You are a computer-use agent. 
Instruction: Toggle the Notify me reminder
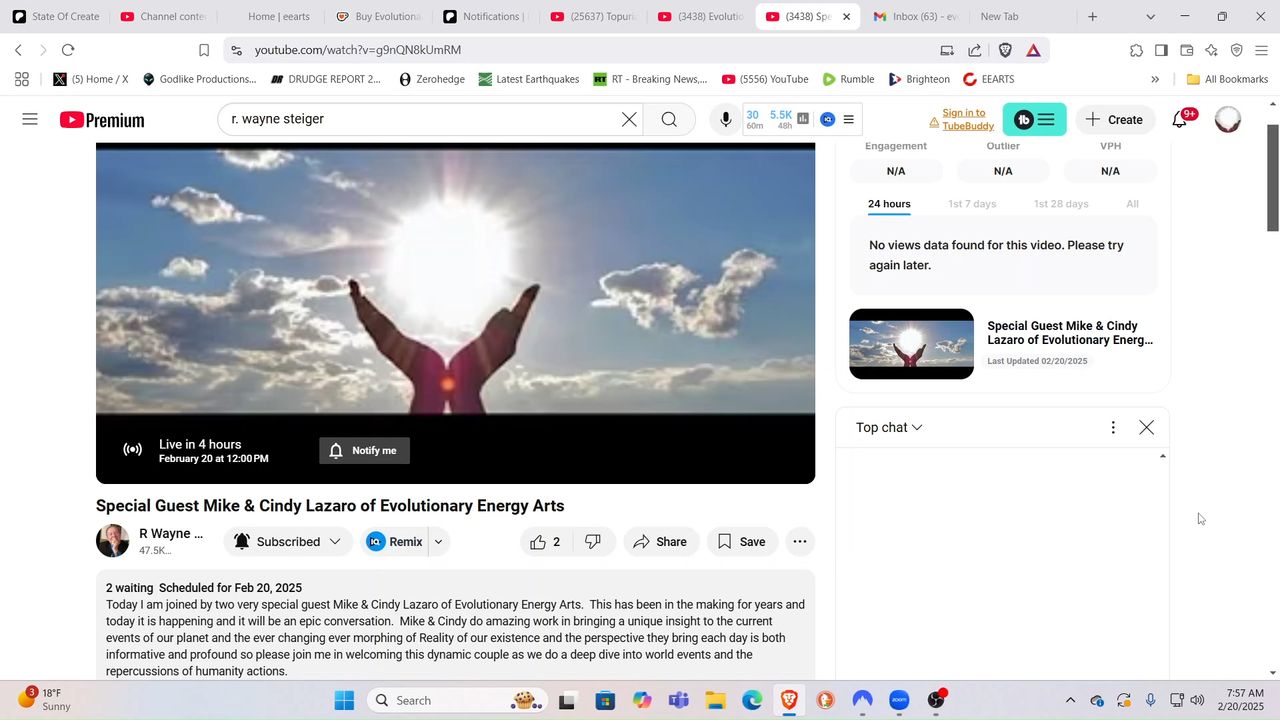pos(364,450)
